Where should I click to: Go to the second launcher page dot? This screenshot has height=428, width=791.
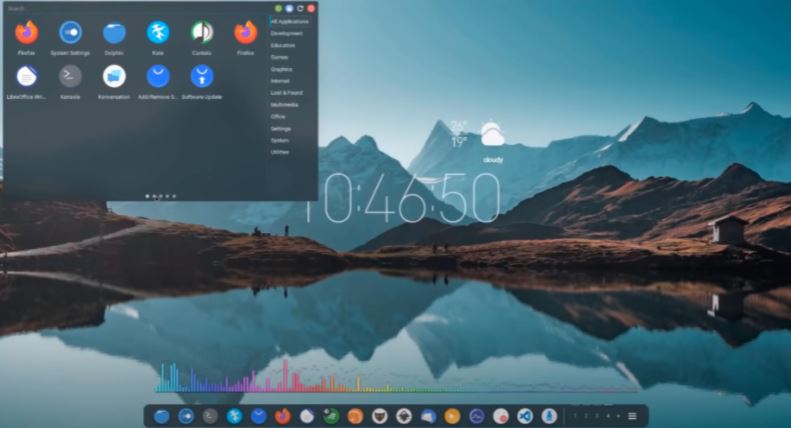pyautogui.click(x=154, y=196)
